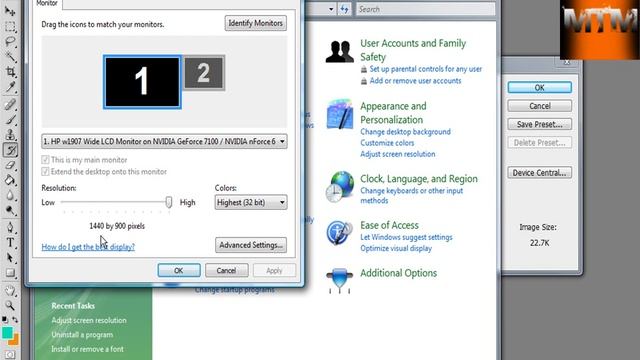Select the Rectangle shape tool
This screenshot has height=360, width=640.
point(10,273)
